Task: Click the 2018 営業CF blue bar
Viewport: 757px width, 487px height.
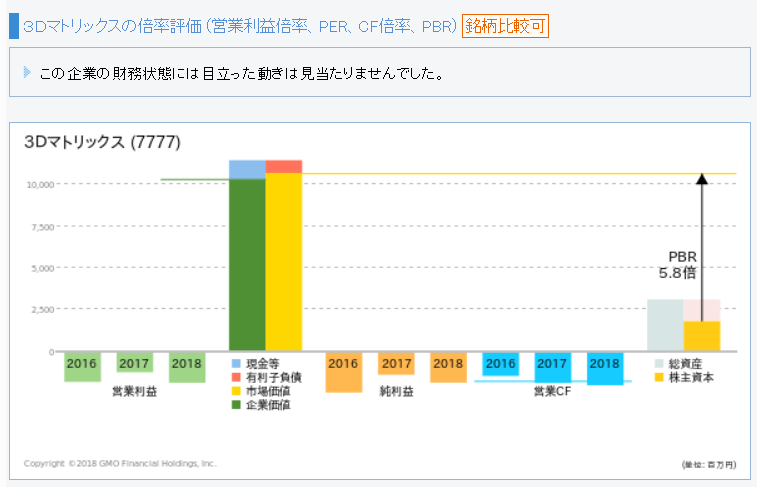Action: pos(605,369)
